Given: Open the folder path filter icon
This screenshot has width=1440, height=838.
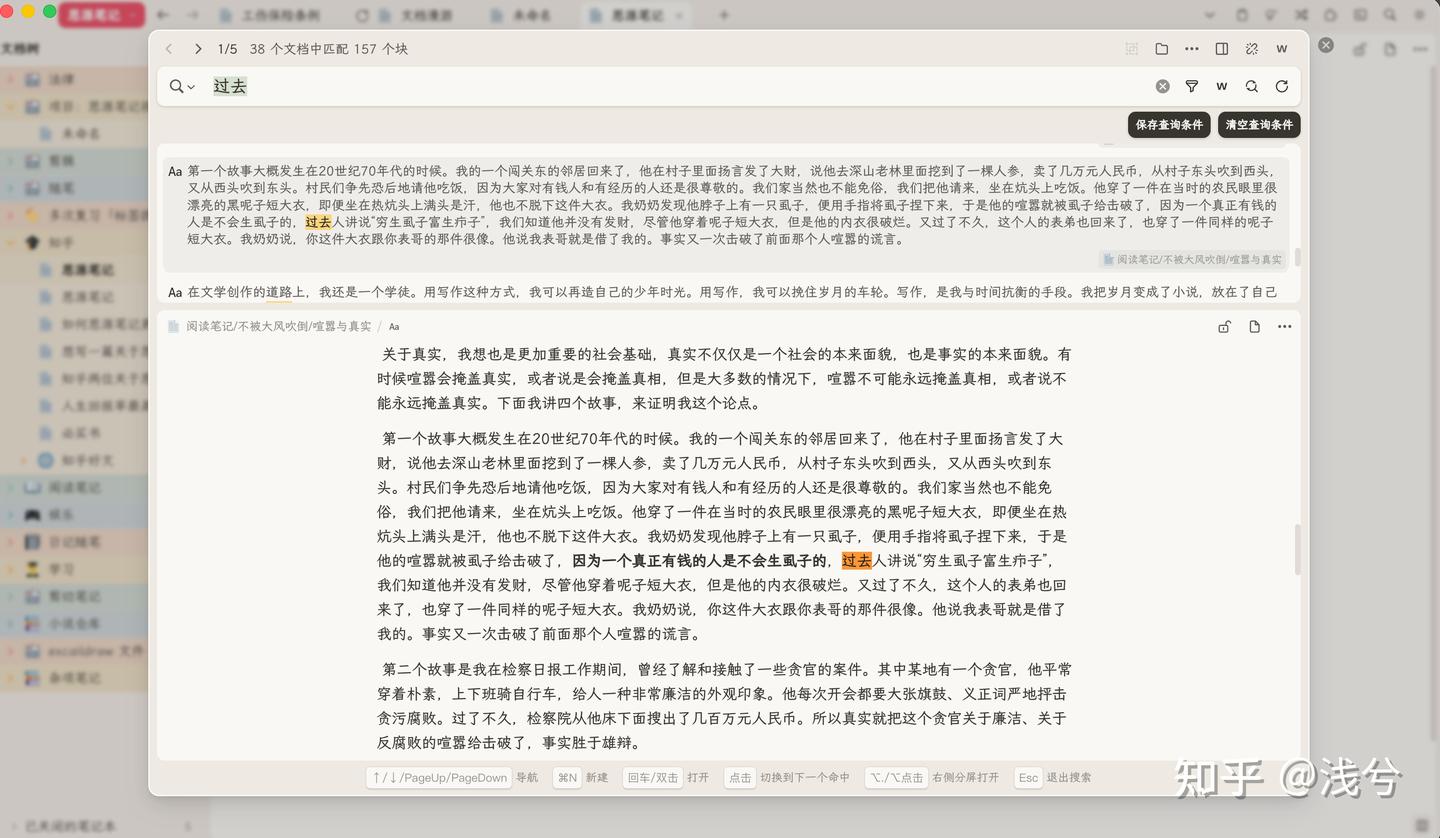Looking at the screenshot, I should pos(1162,49).
